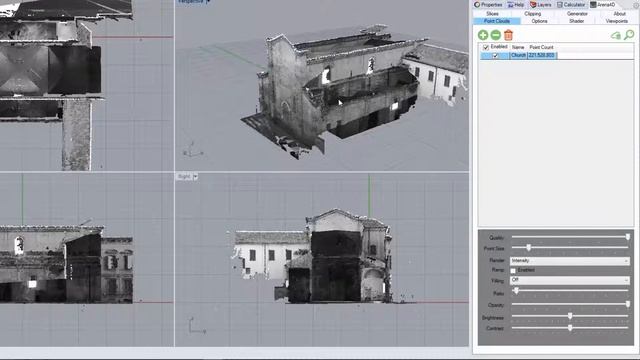This screenshot has width=640, height=360.
Task: Uncheck the Church row enabled checkbox
Action: 495,56
